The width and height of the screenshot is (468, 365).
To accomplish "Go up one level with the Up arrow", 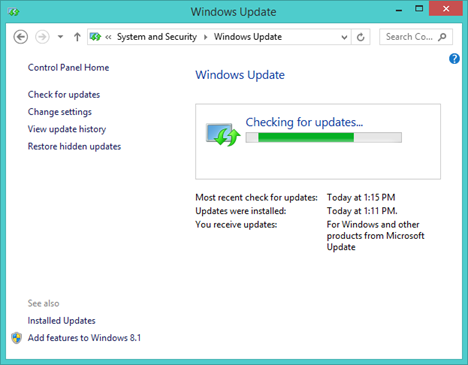I will point(77,37).
